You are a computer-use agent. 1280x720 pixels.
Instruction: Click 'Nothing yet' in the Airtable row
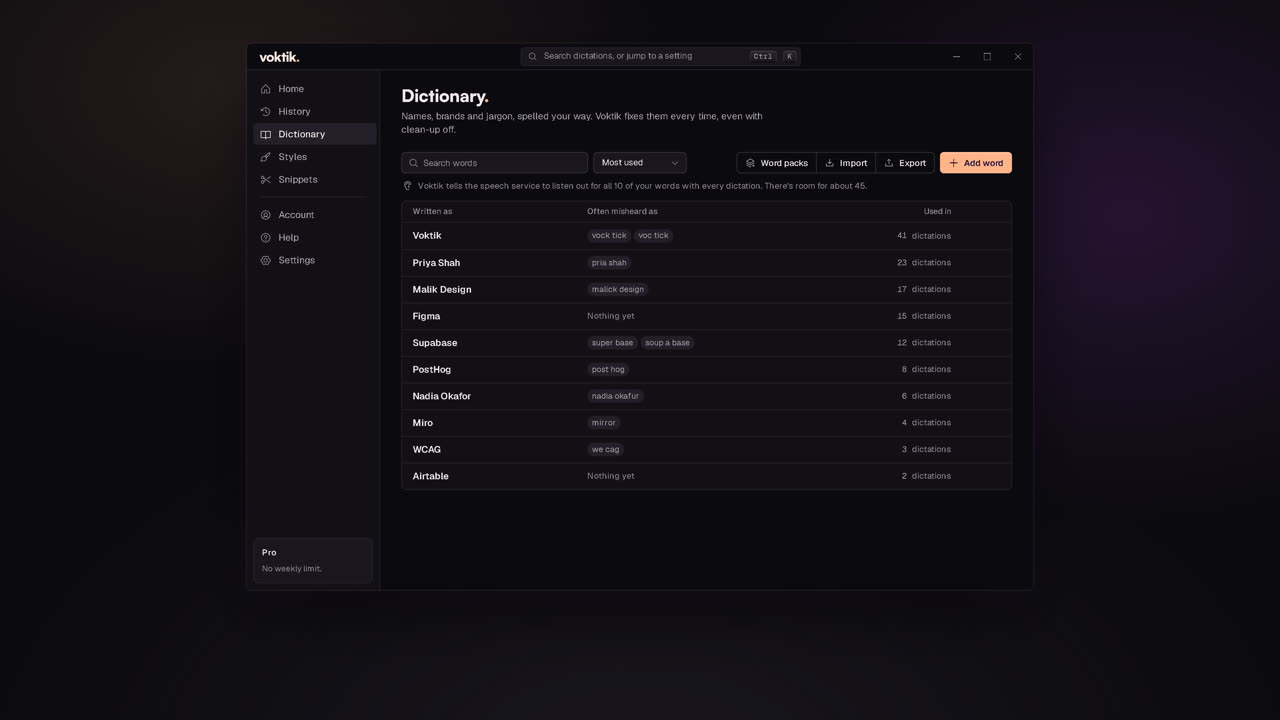click(x=611, y=476)
